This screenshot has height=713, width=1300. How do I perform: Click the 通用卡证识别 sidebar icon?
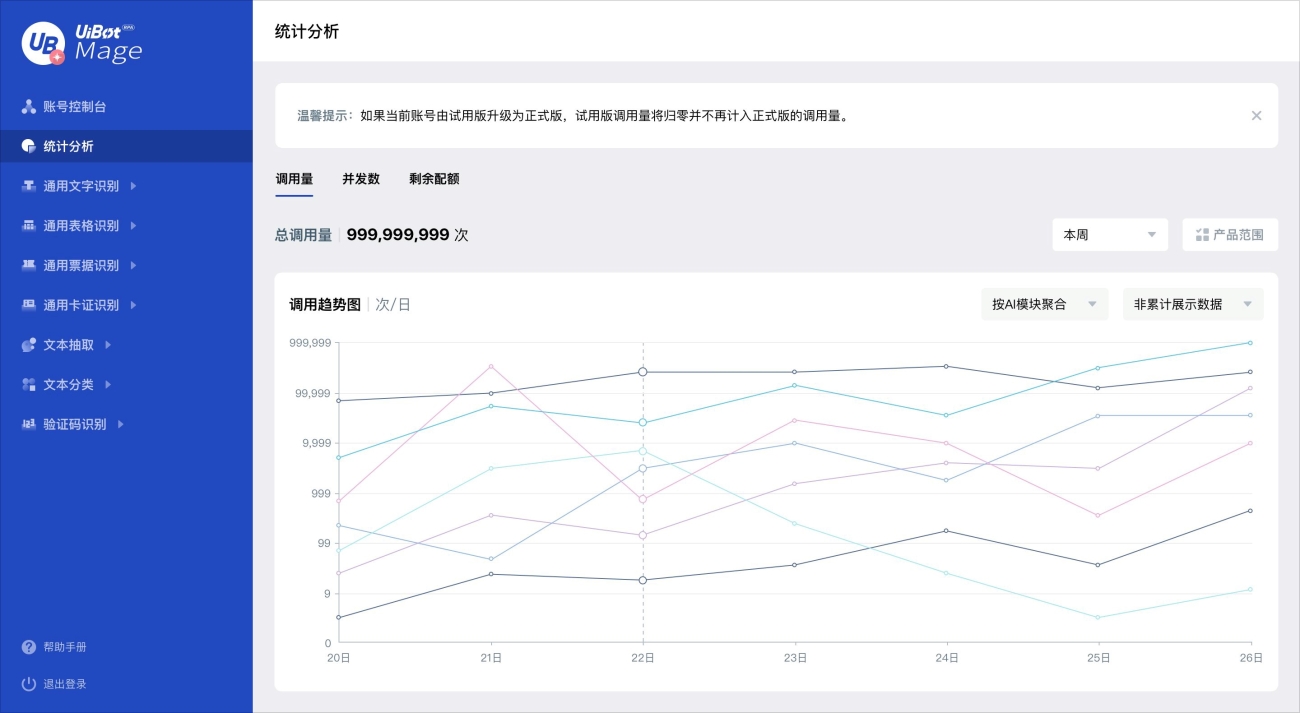pyautogui.click(x=29, y=305)
